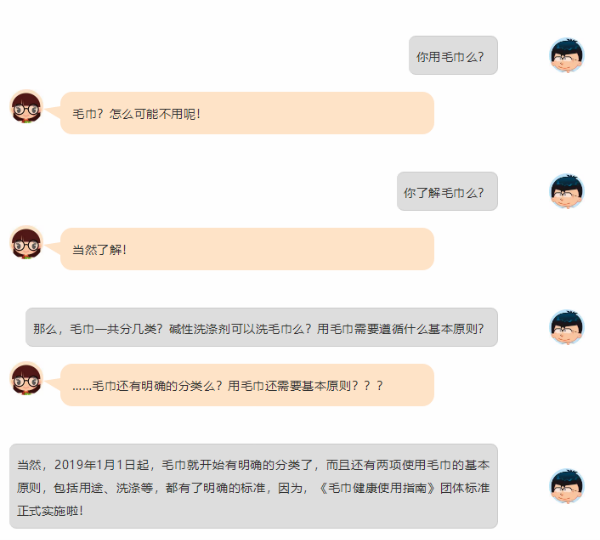The width and height of the screenshot is (600, 540).
Task: Click the text "用毛巾还需要基本原则???"
Action: tap(306, 385)
